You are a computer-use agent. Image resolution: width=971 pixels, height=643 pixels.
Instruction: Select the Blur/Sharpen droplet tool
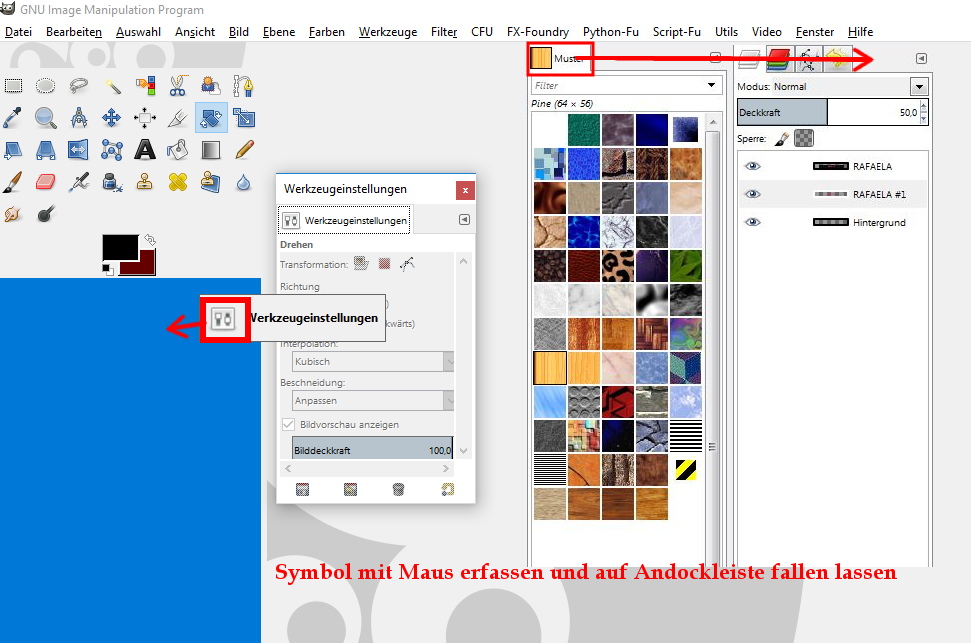point(243,182)
